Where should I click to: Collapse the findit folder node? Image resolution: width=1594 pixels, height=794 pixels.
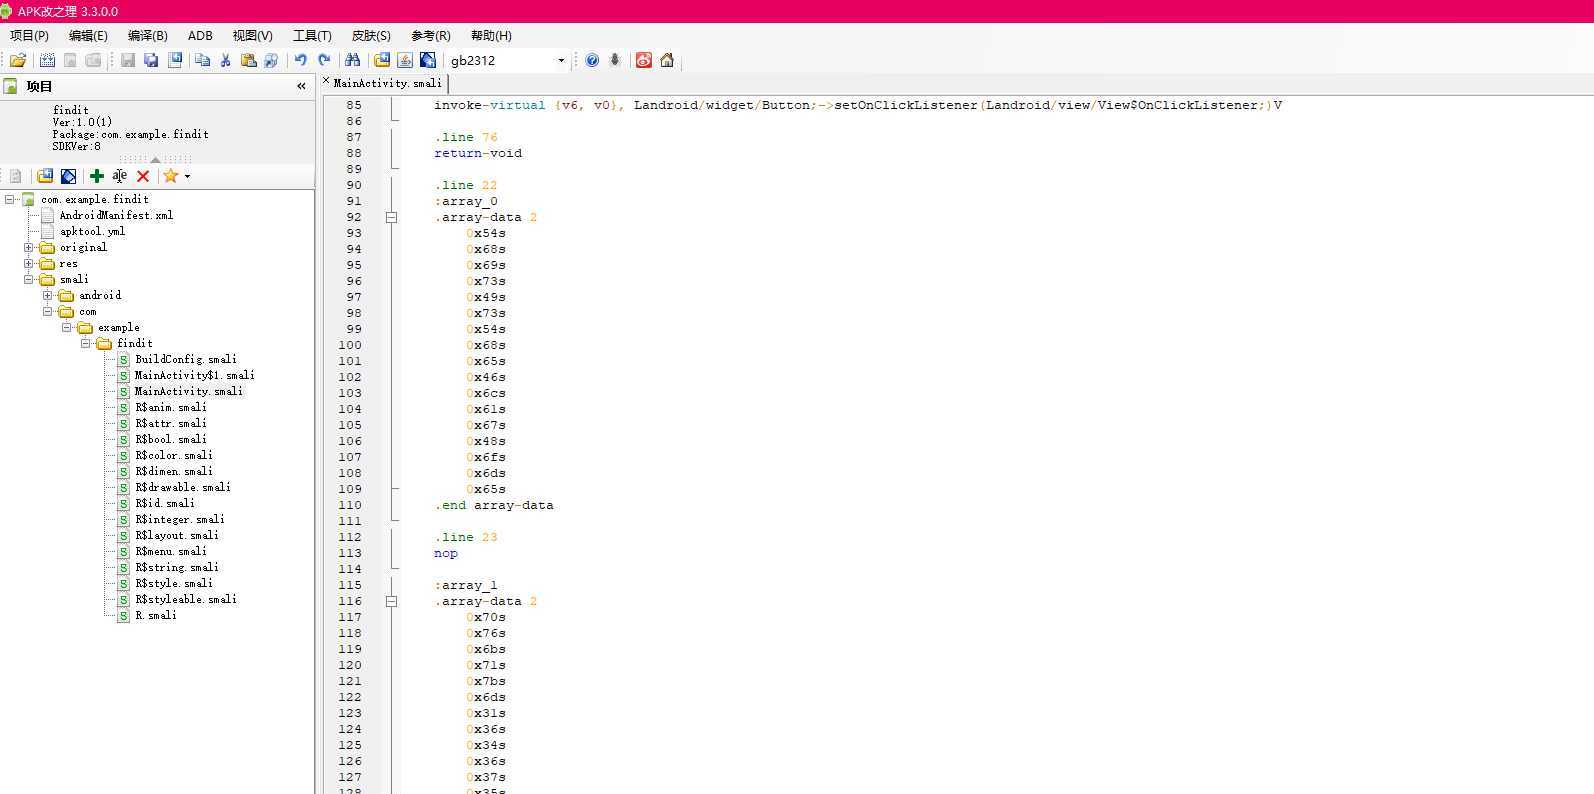(86, 343)
